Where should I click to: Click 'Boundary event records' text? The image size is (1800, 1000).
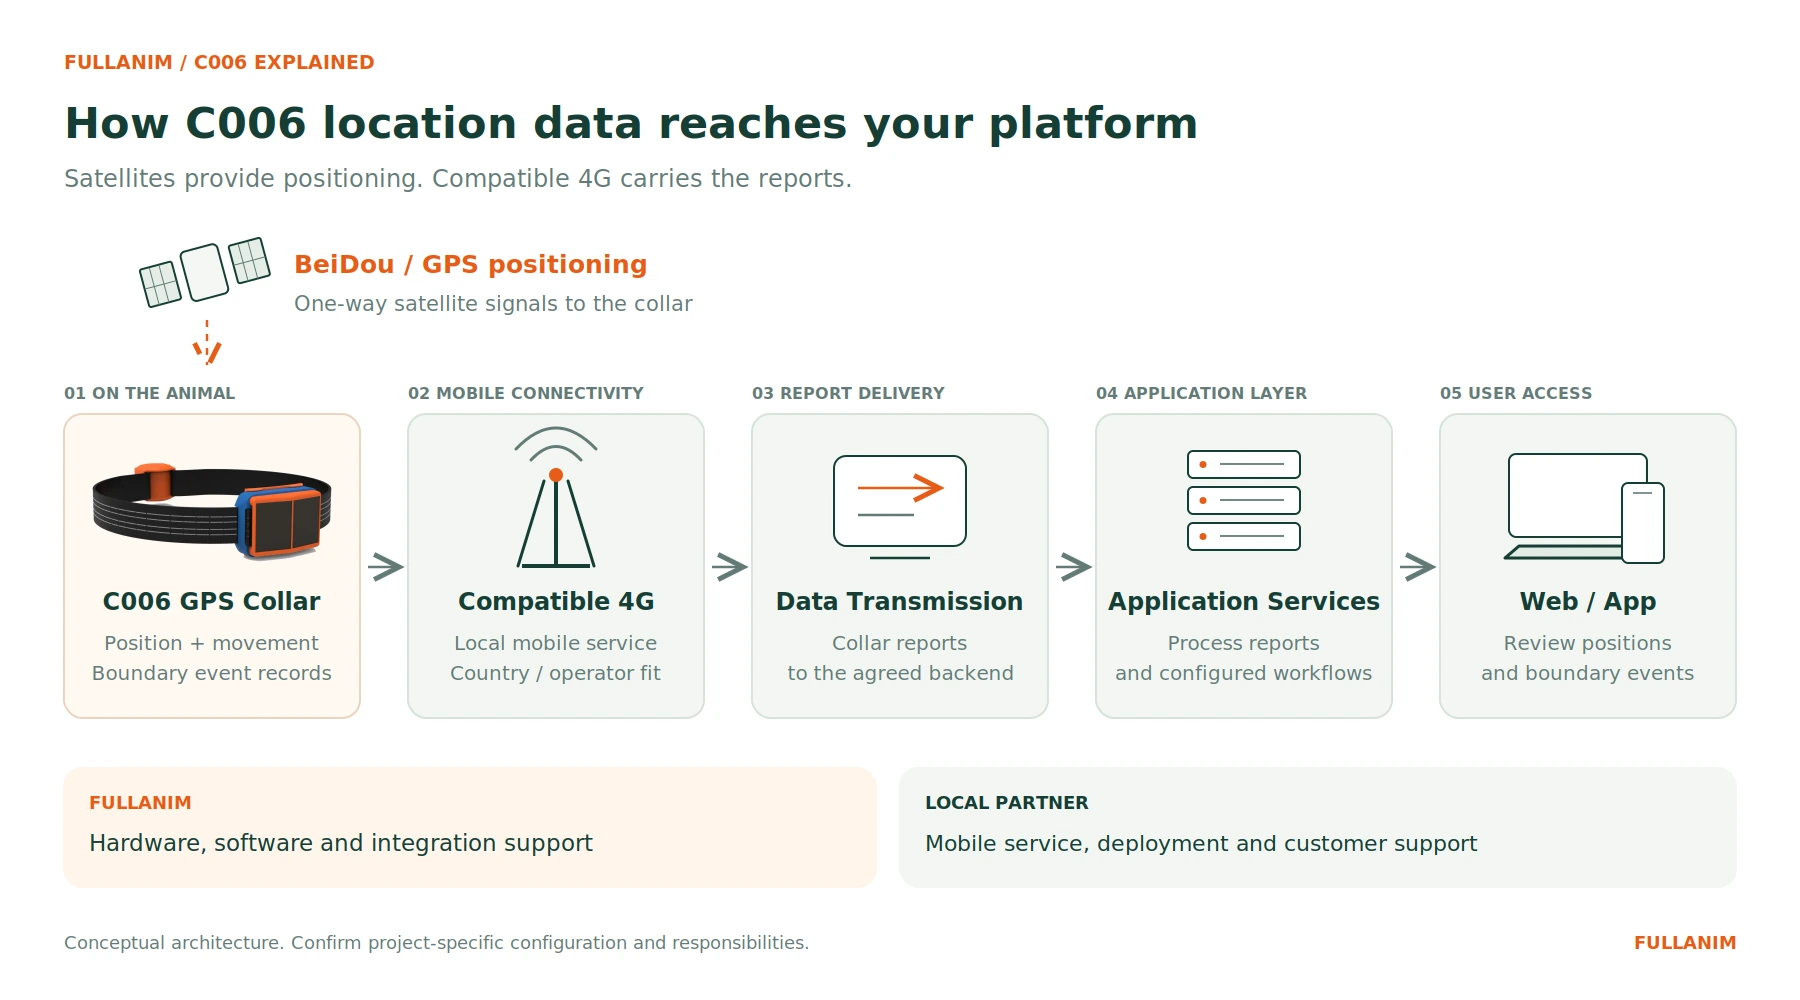(x=212, y=673)
